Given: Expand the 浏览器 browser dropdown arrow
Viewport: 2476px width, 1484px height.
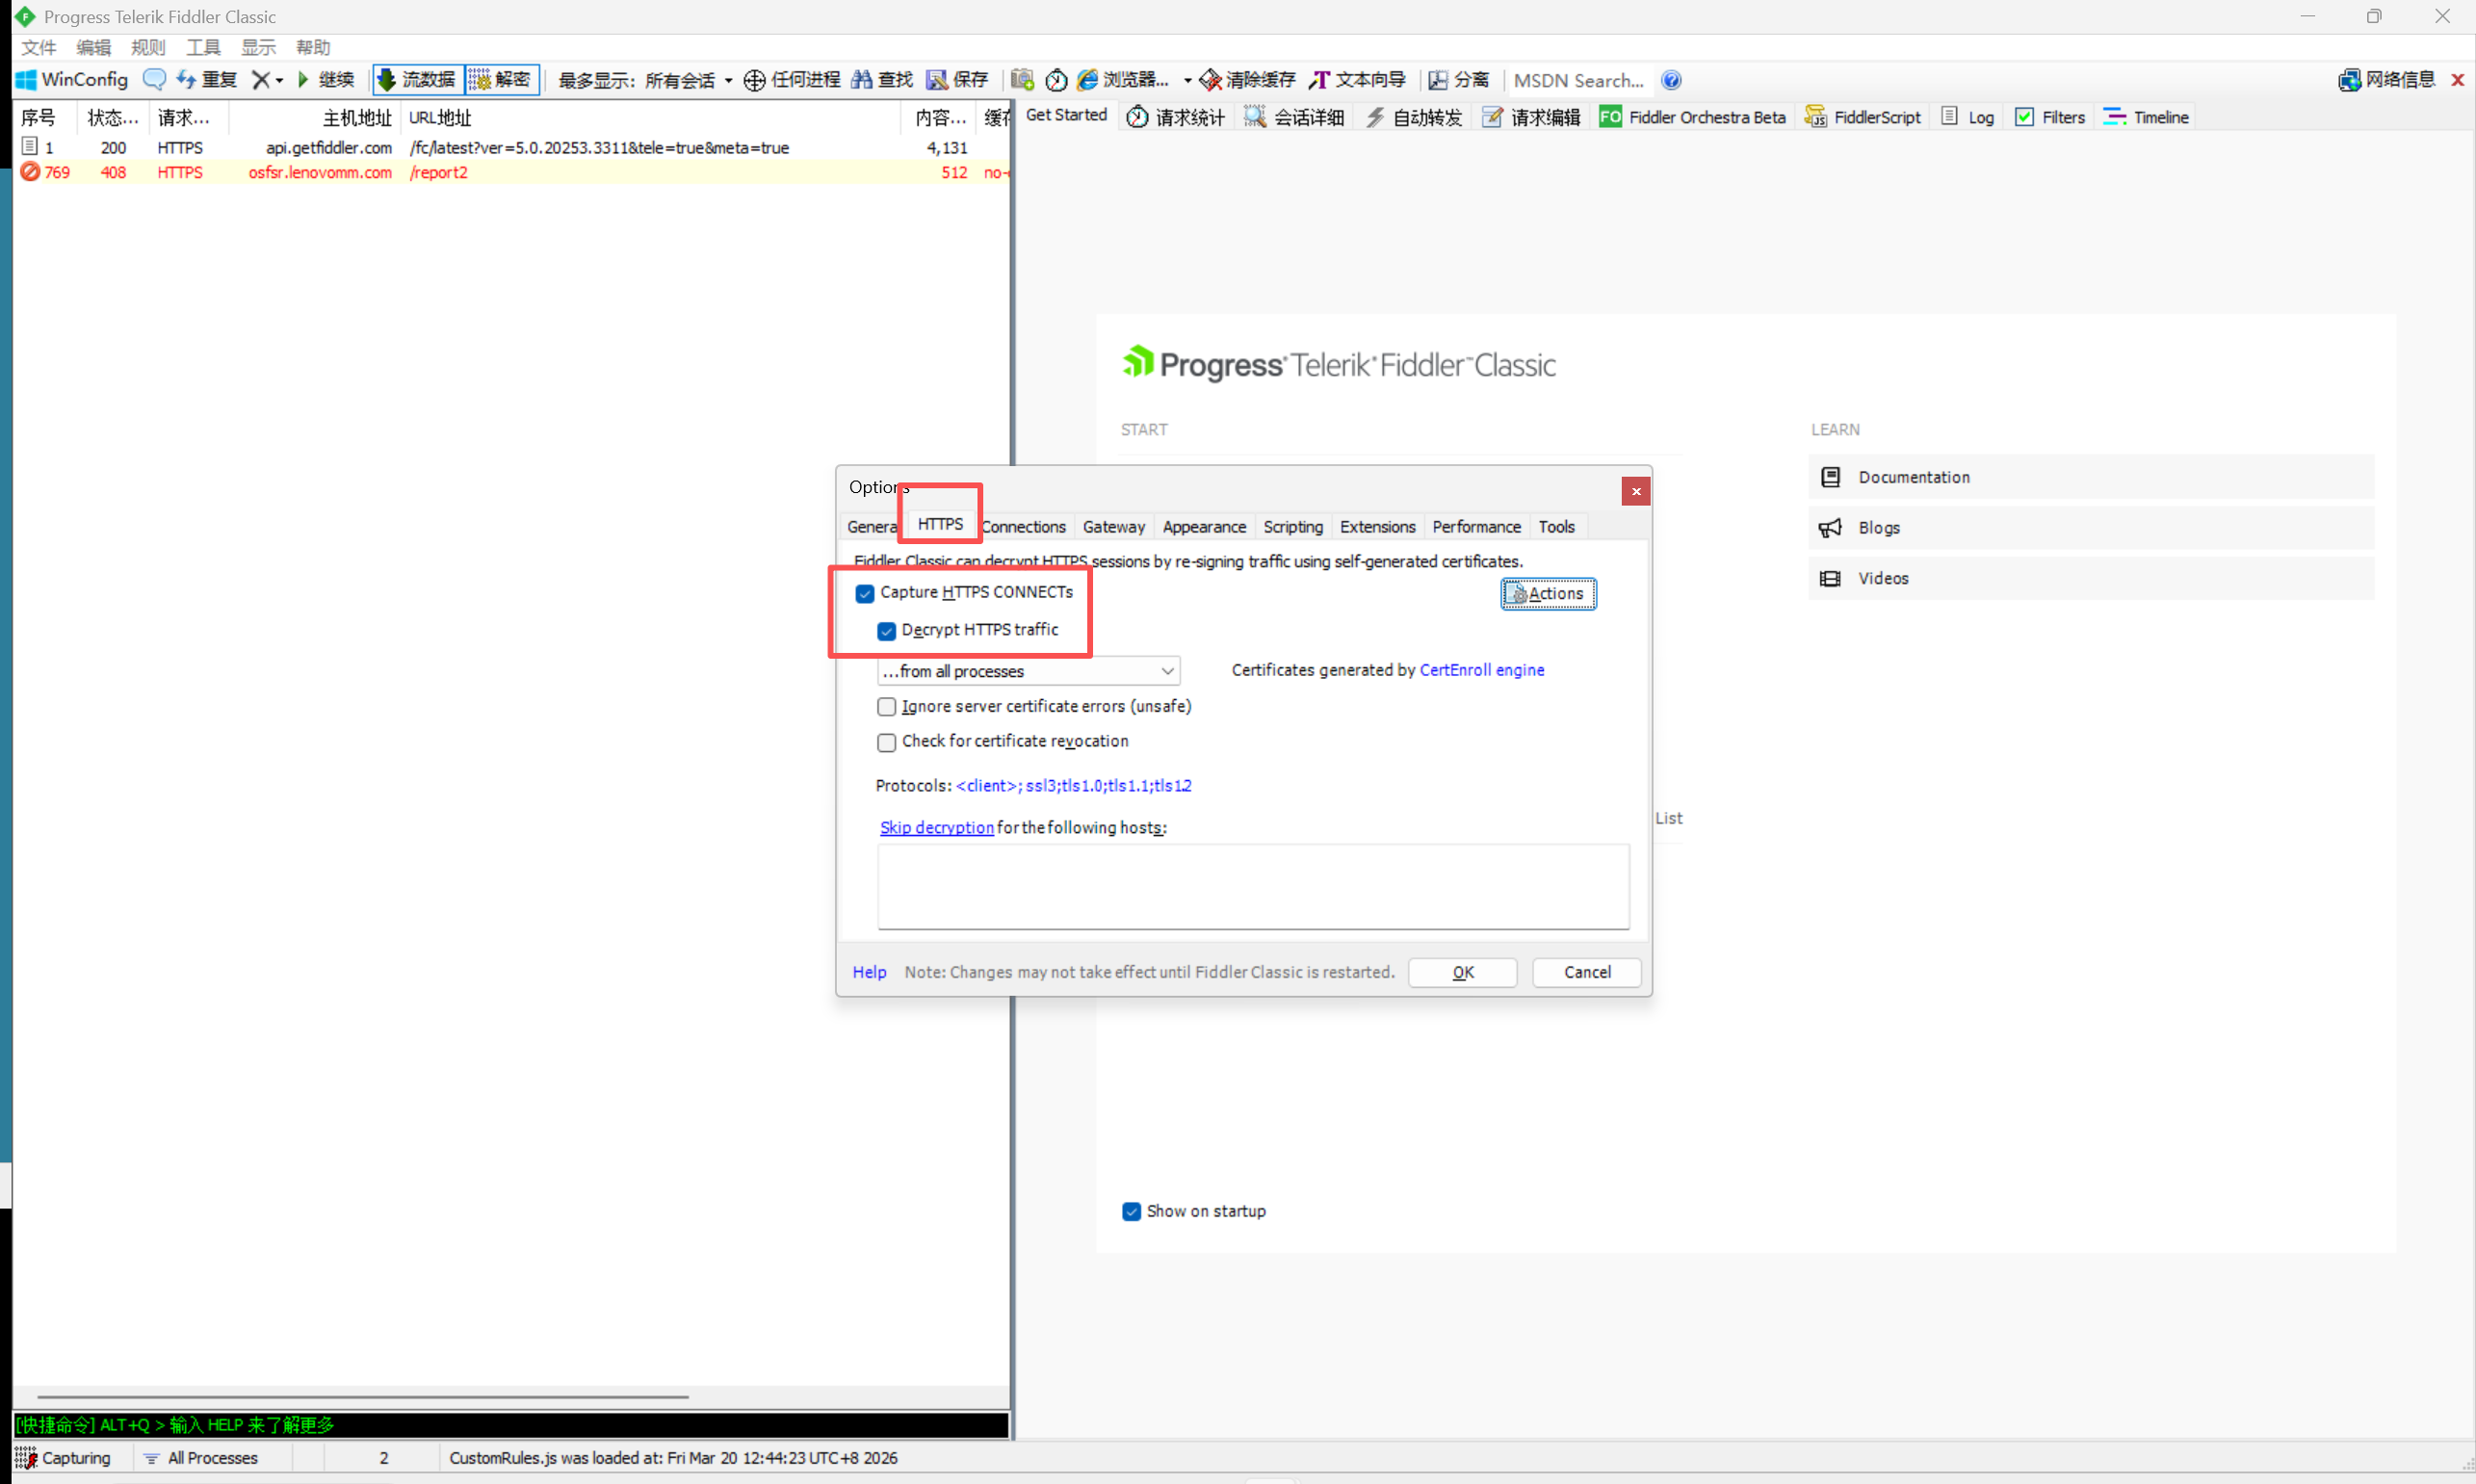Looking at the screenshot, I should point(1187,80).
